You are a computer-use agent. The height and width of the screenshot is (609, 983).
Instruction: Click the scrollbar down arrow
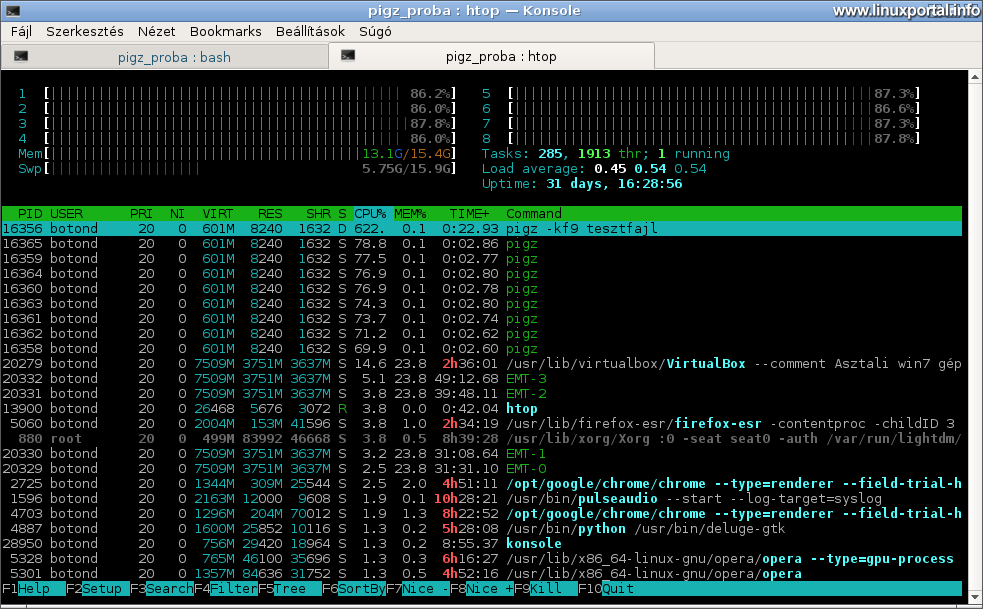click(975, 596)
